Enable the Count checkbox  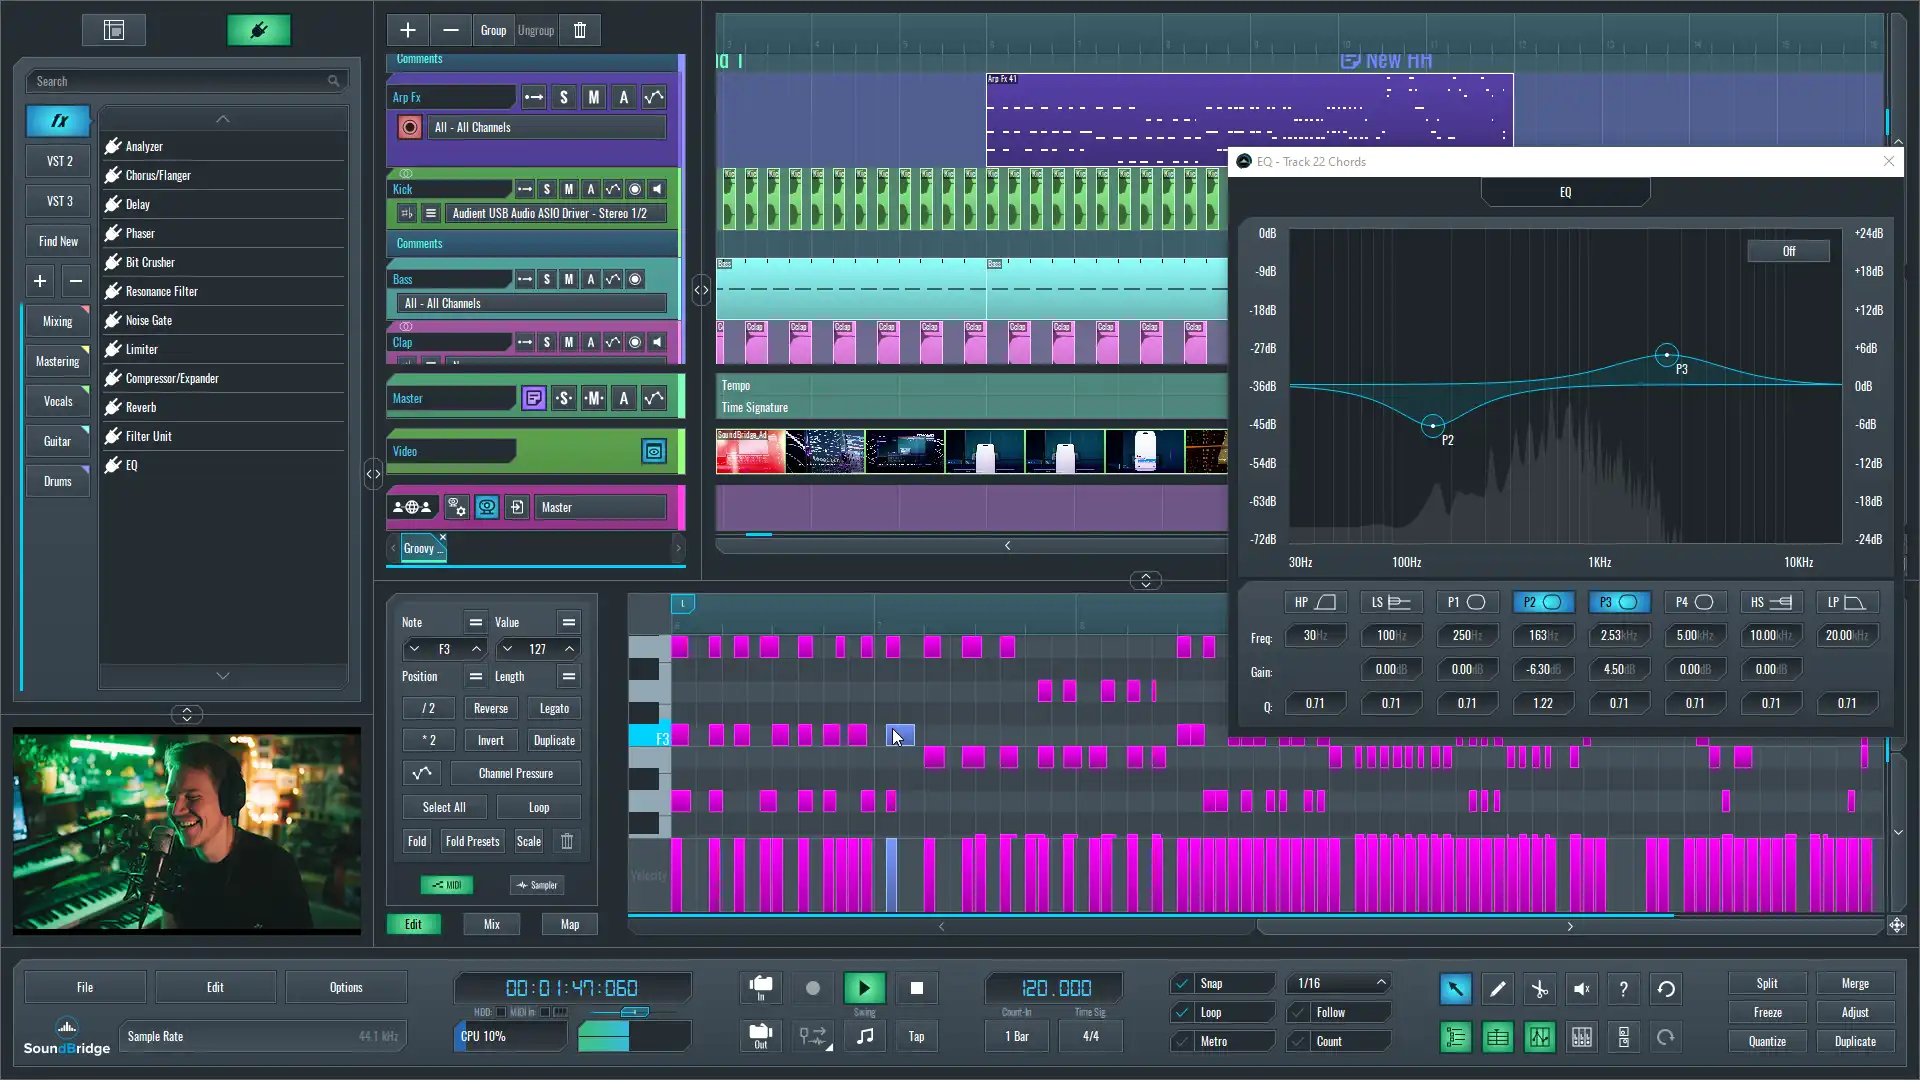(x=1300, y=1042)
